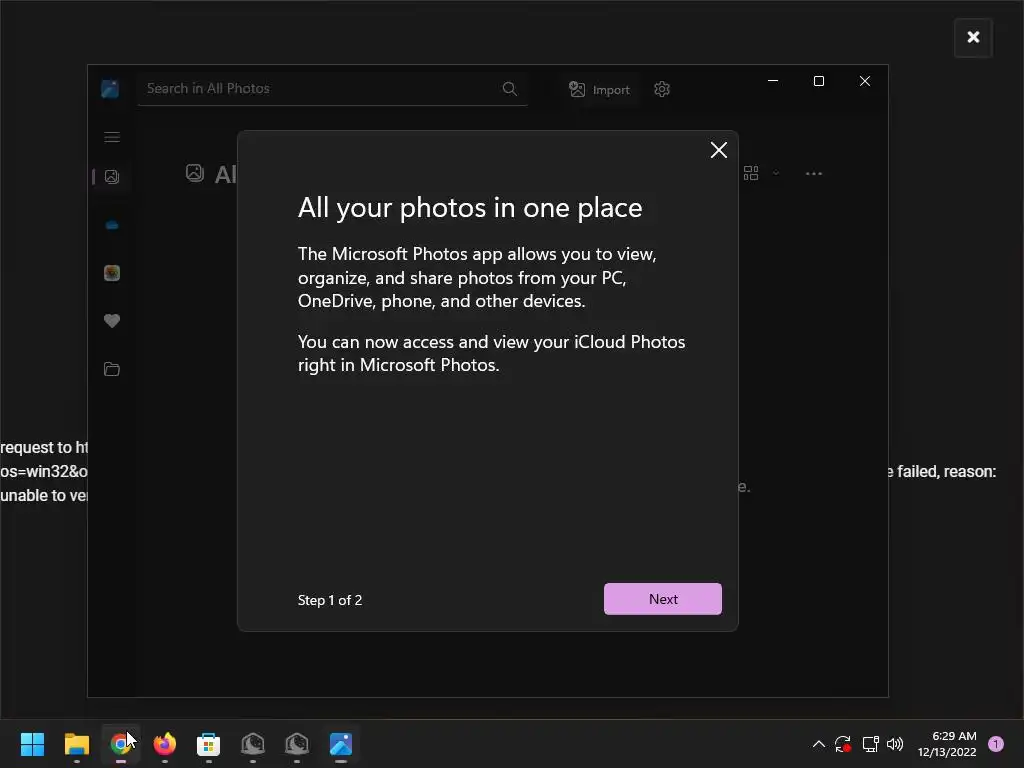Open the Photos app taskbar icon

pyautogui.click(x=341, y=744)
